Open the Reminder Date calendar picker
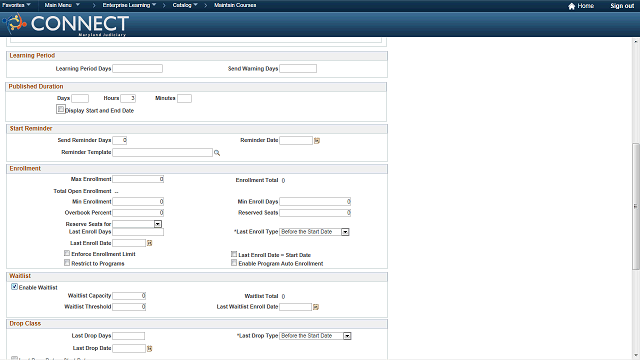This screenshot has width=640, height=360. (317, 140)
